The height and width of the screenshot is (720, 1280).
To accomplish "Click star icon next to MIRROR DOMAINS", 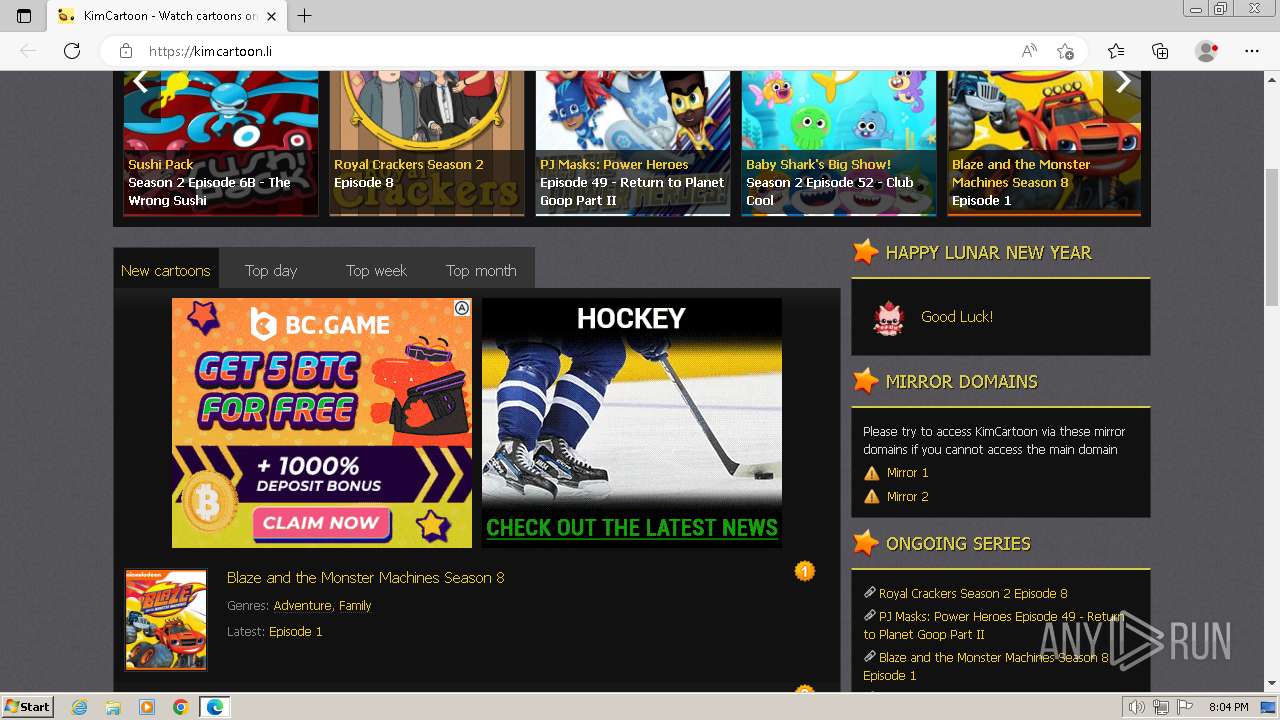I will (865, 381).
